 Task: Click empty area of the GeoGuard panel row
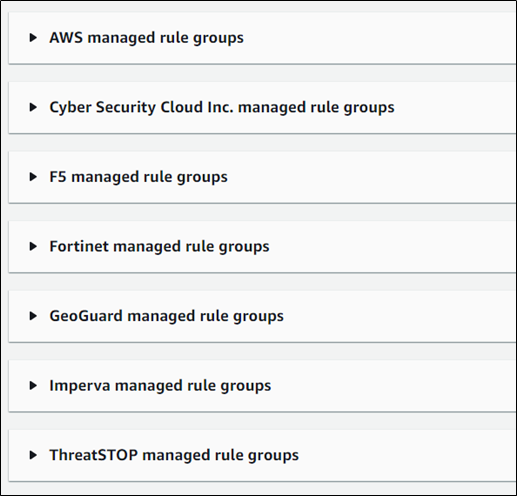tap(400, 316)
